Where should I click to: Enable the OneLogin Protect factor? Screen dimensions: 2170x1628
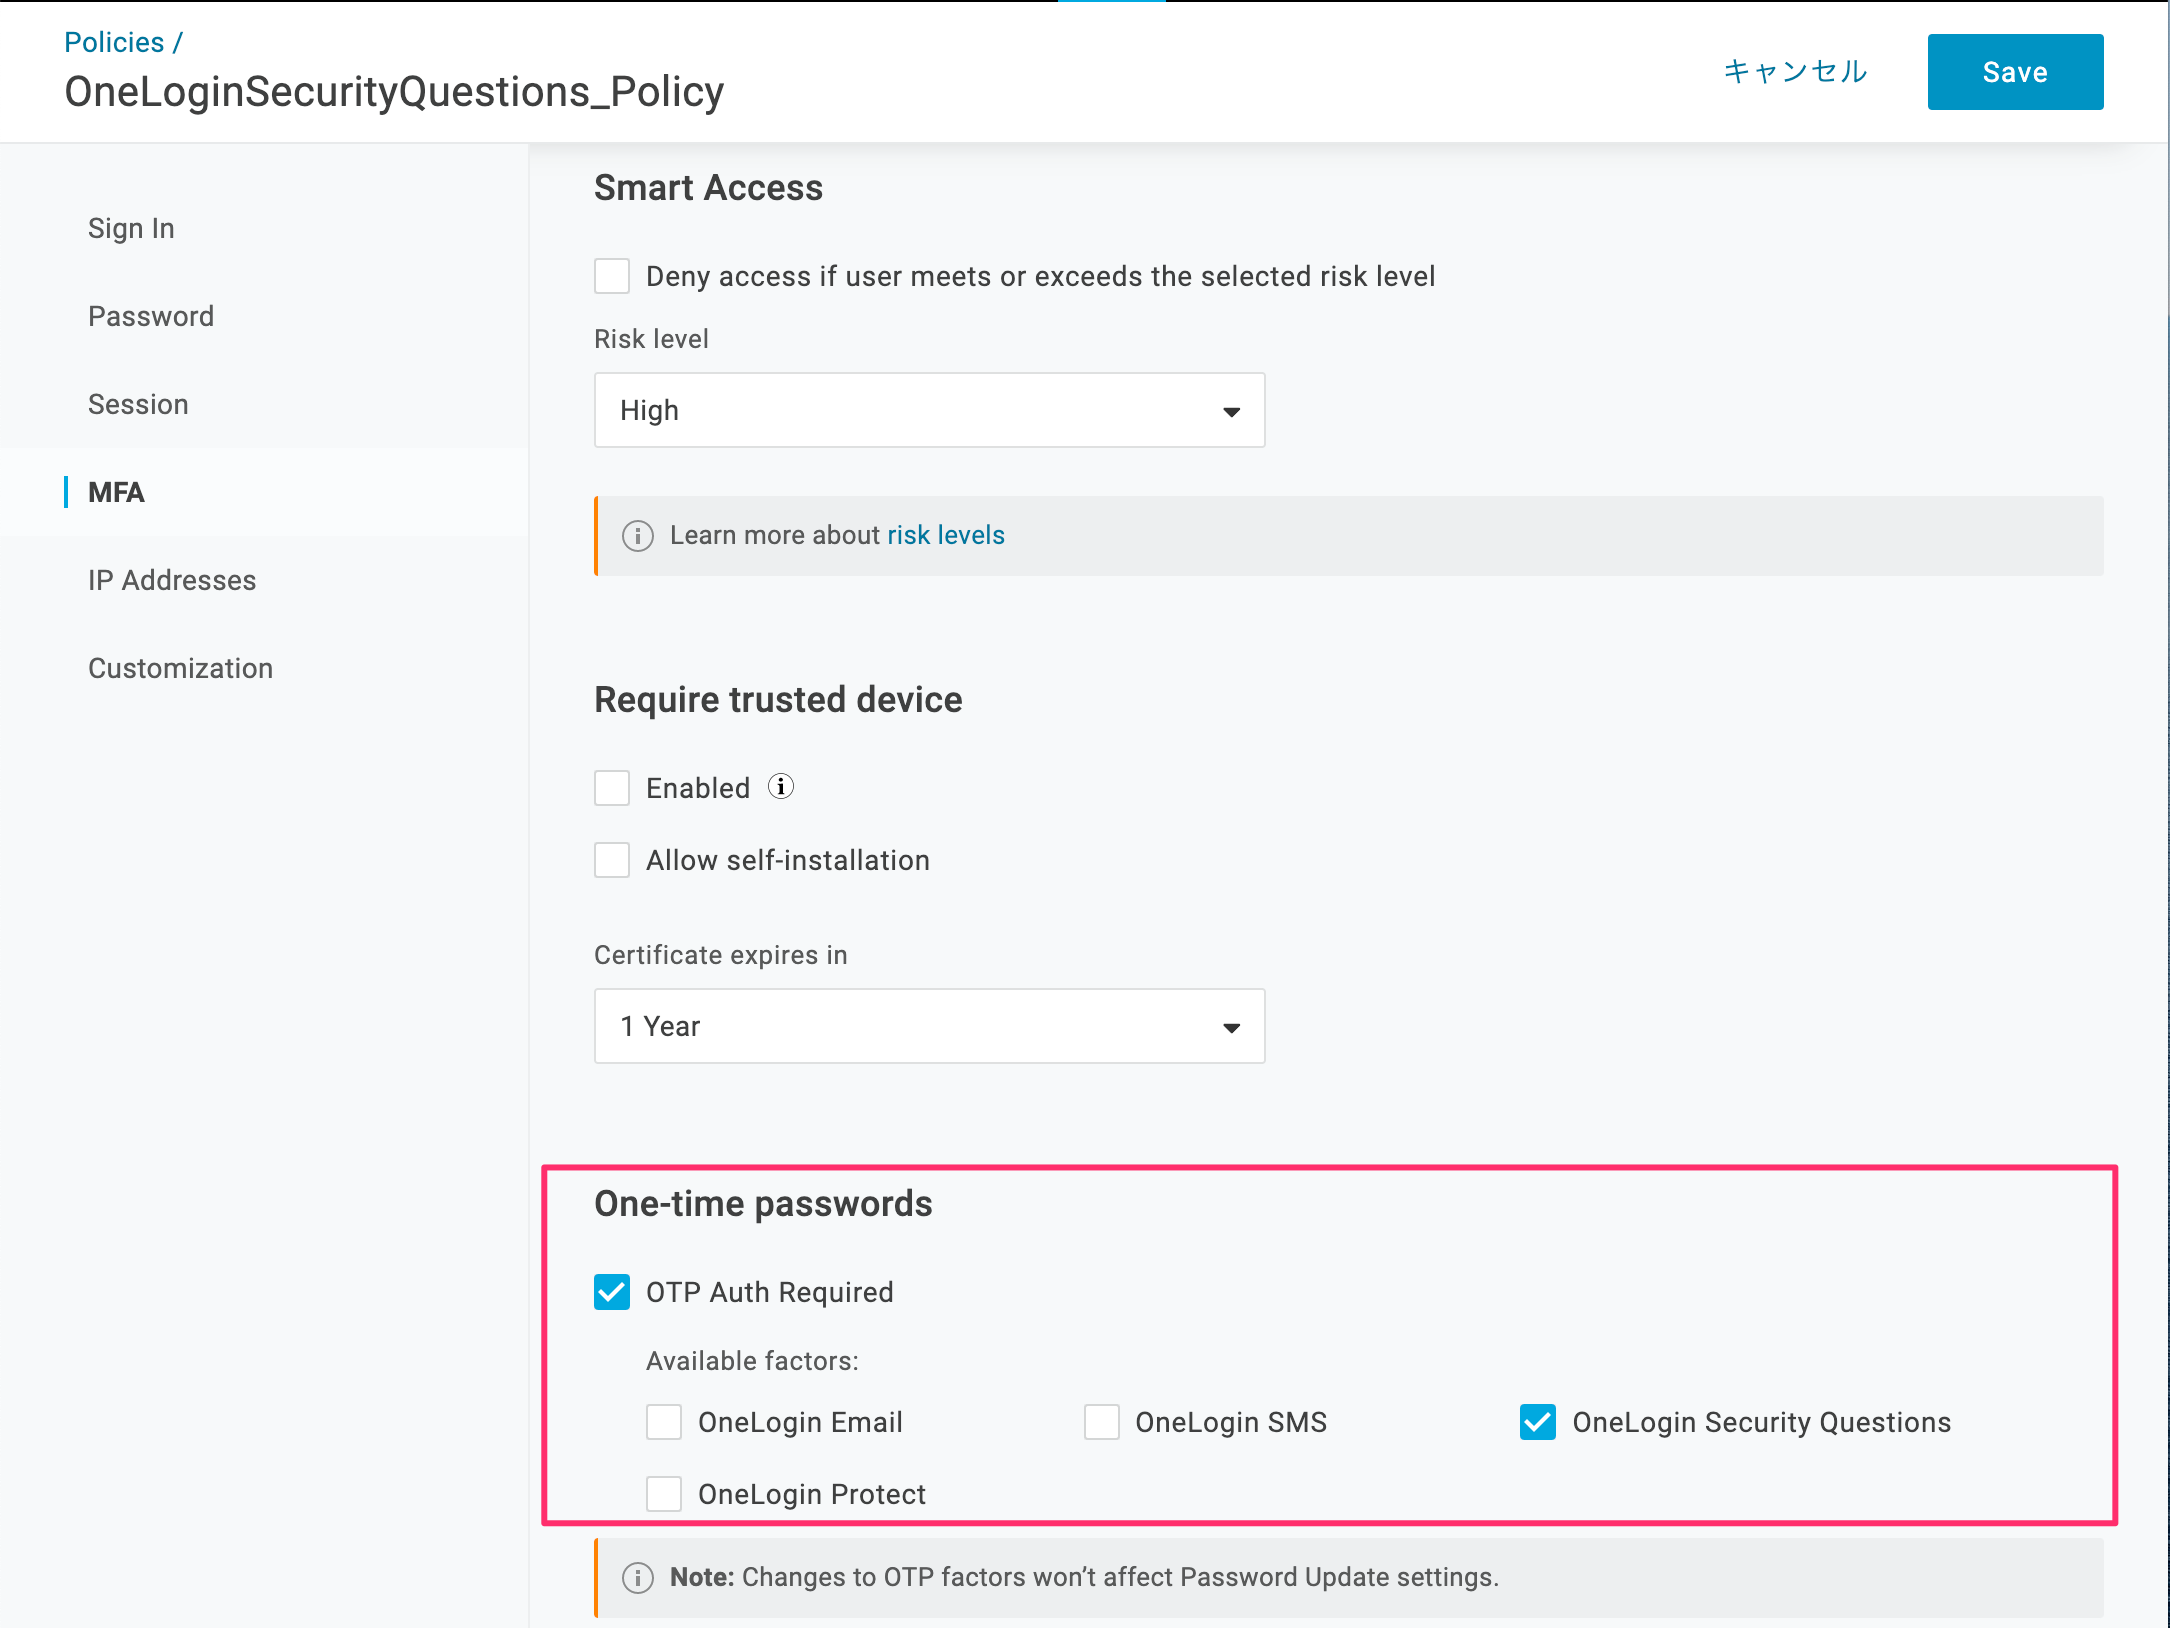click(664, 1494)
